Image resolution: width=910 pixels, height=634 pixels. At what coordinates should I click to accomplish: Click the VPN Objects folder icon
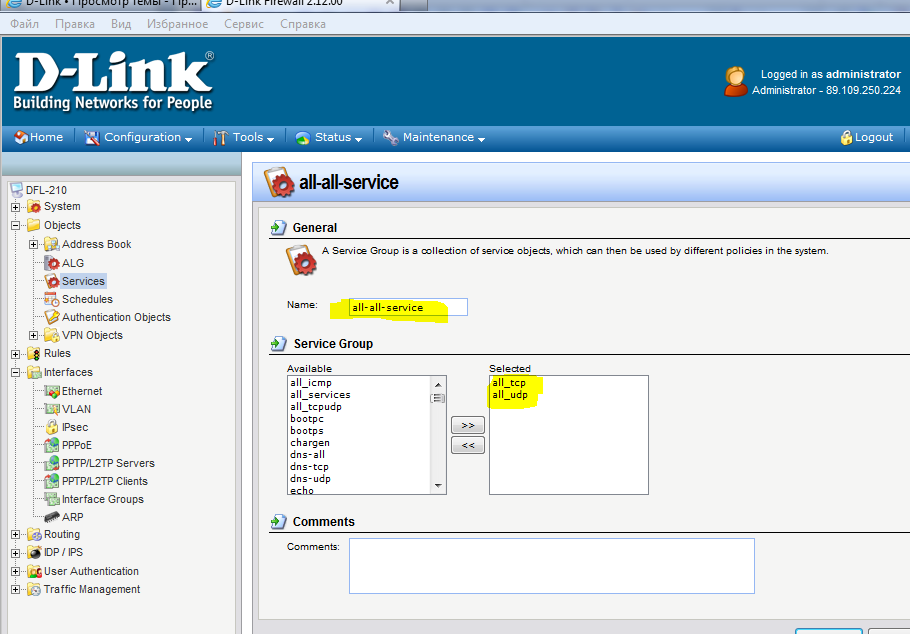point(52,336)
